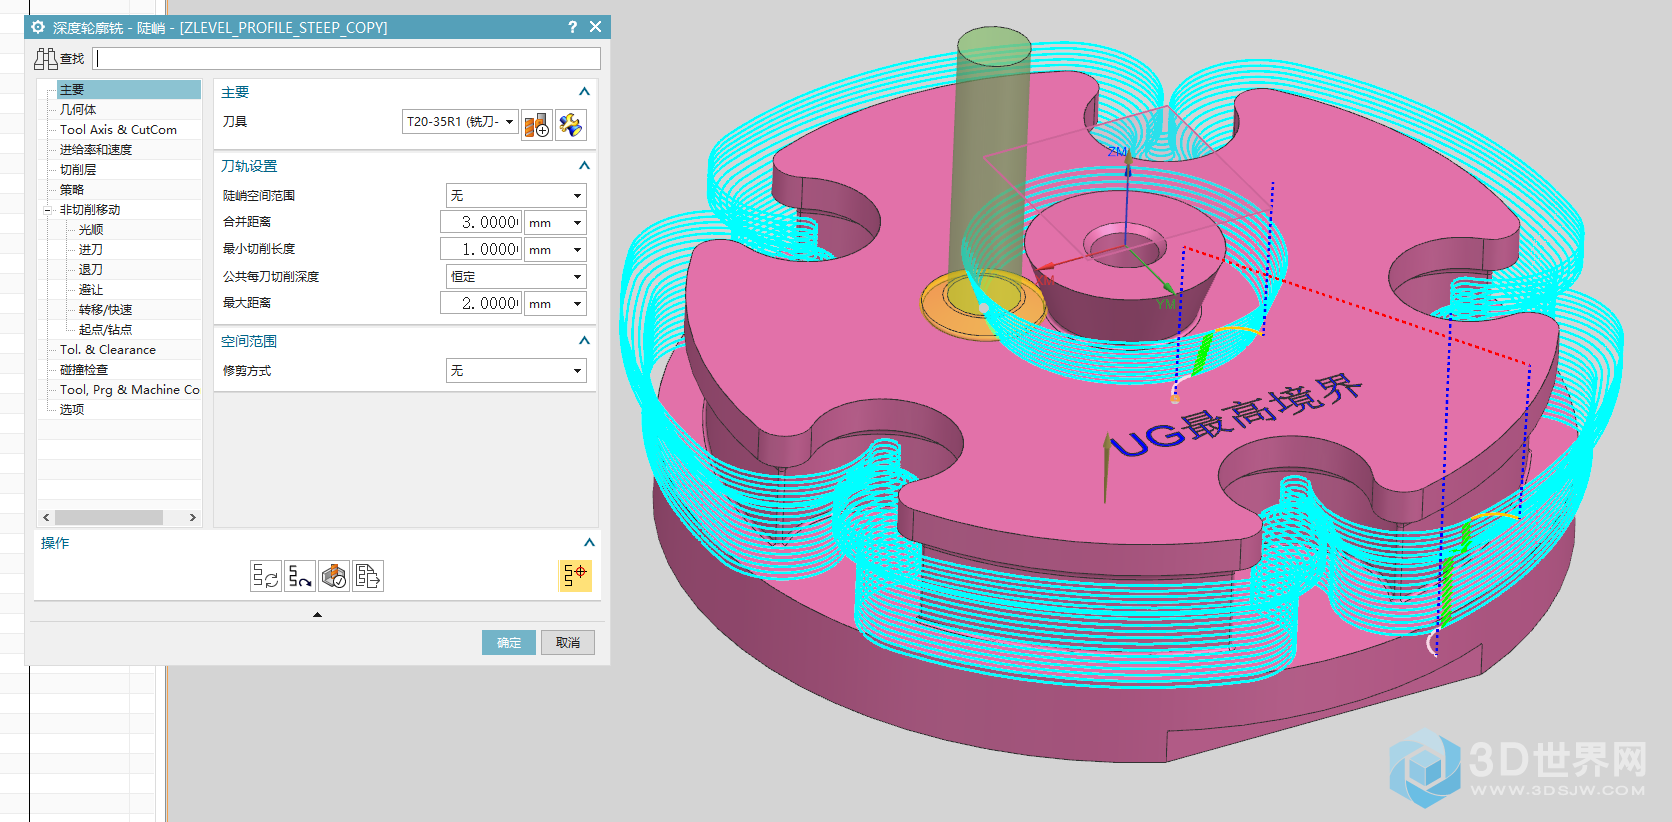Collapse the 空间范围 section
This screenshot has height=822, width=1672.
click(x=585, y=341)
